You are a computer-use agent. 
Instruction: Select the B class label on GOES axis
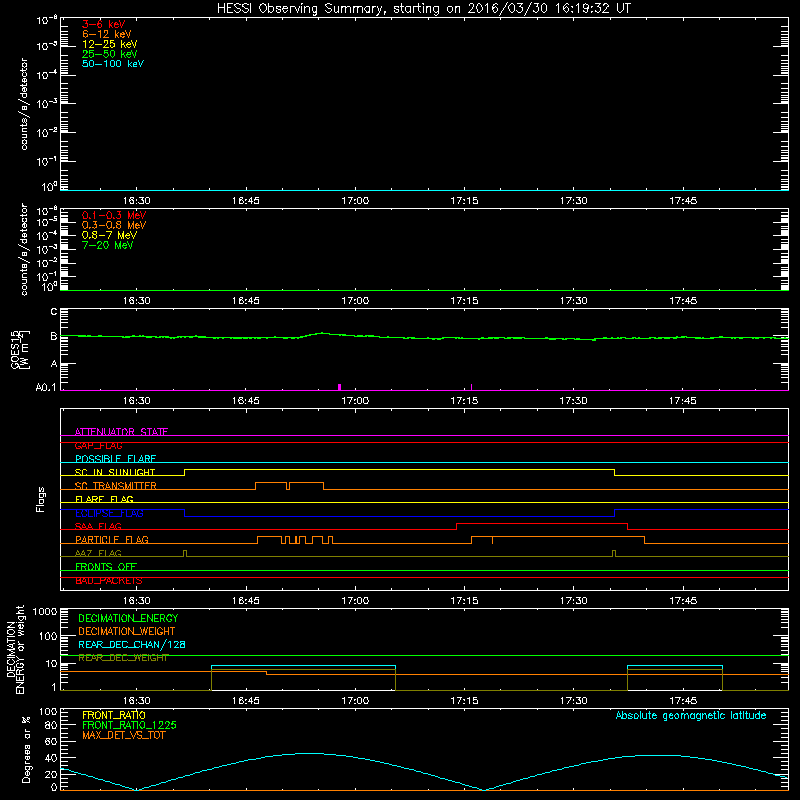(54, 336)
